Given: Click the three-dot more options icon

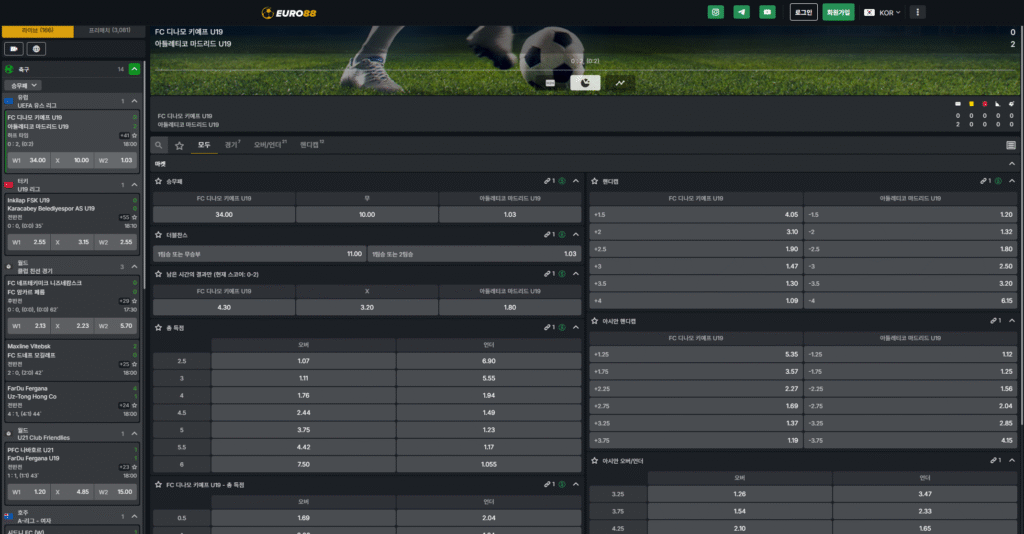Looking at the screenshot, I should [918, 12].
